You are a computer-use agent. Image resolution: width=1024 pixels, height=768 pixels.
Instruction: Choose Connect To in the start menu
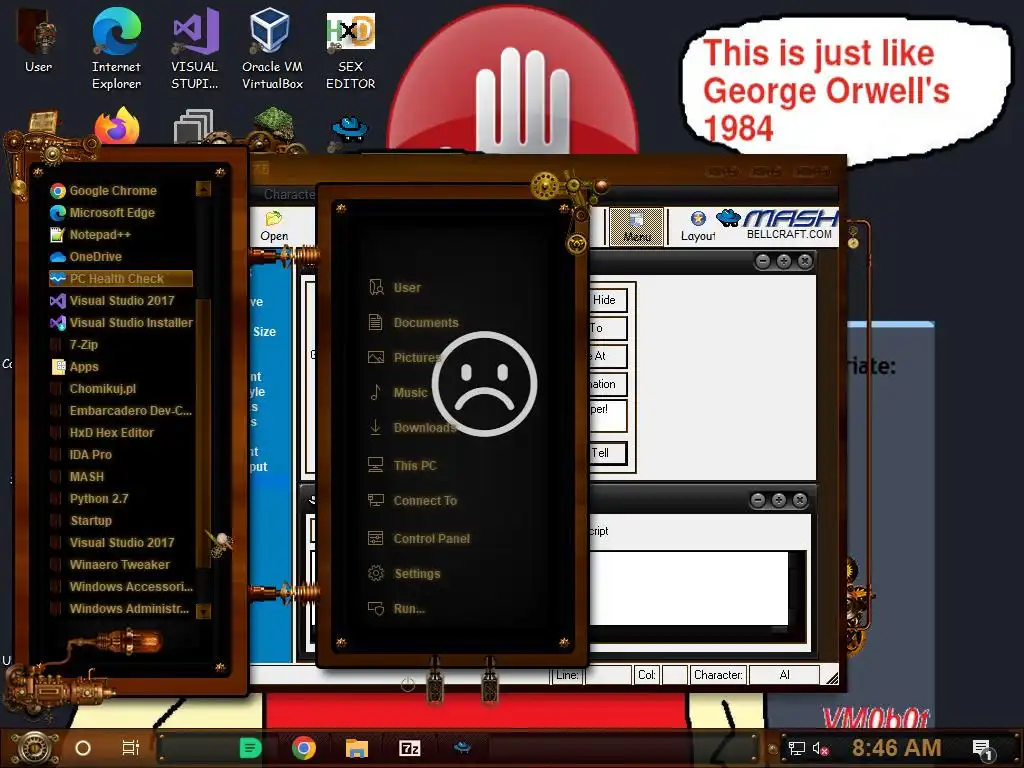tap(413, 501)
